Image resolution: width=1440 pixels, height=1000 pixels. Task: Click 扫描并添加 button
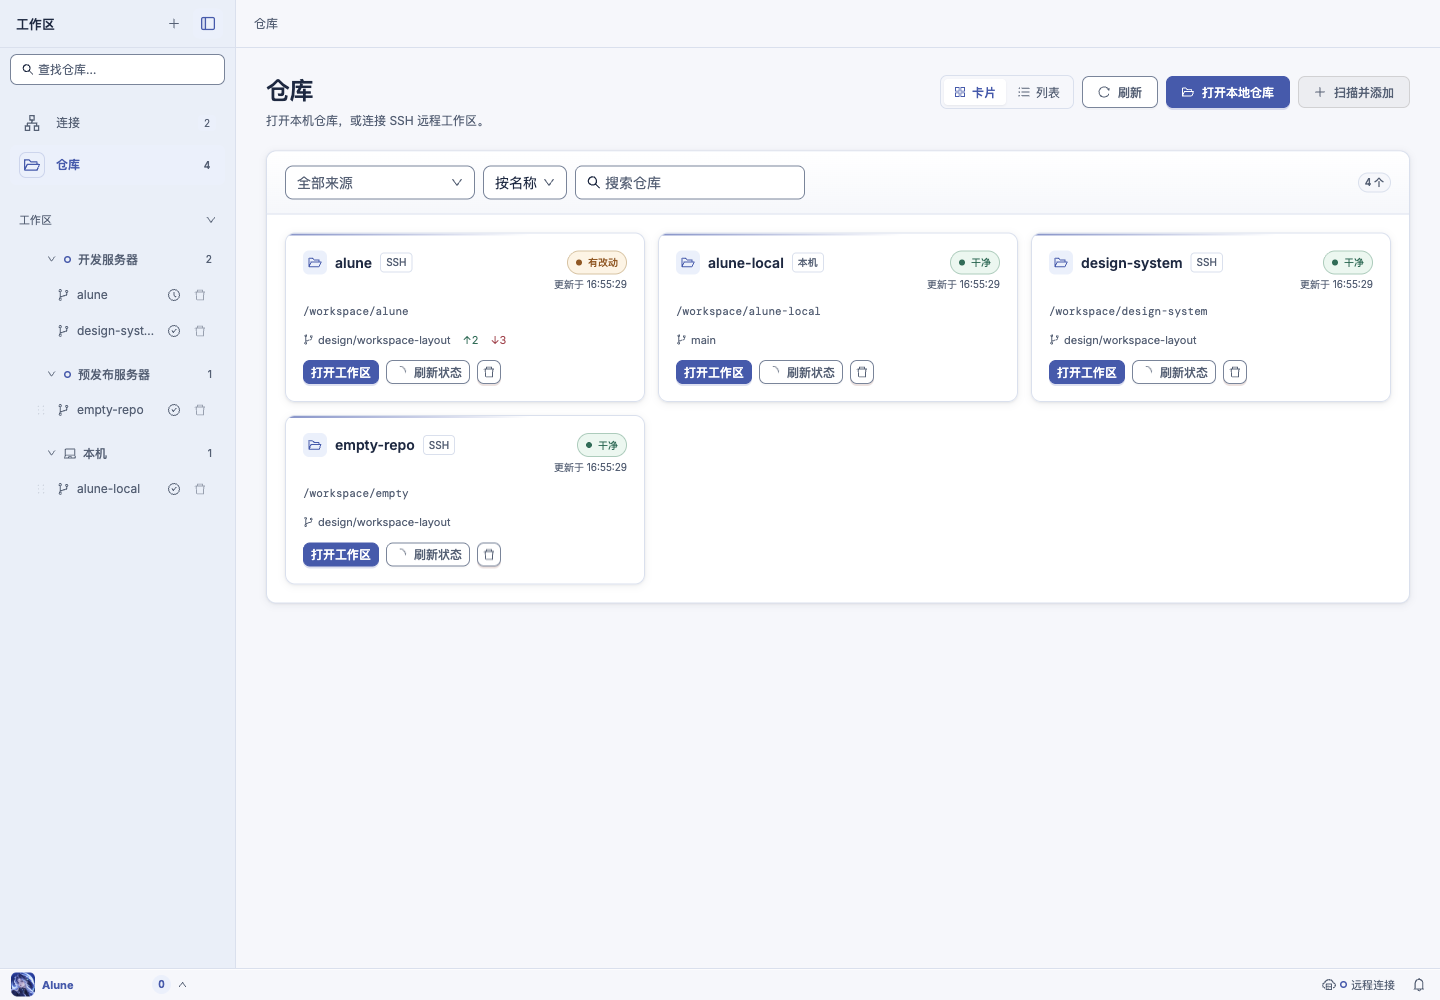coord(1354,92)
